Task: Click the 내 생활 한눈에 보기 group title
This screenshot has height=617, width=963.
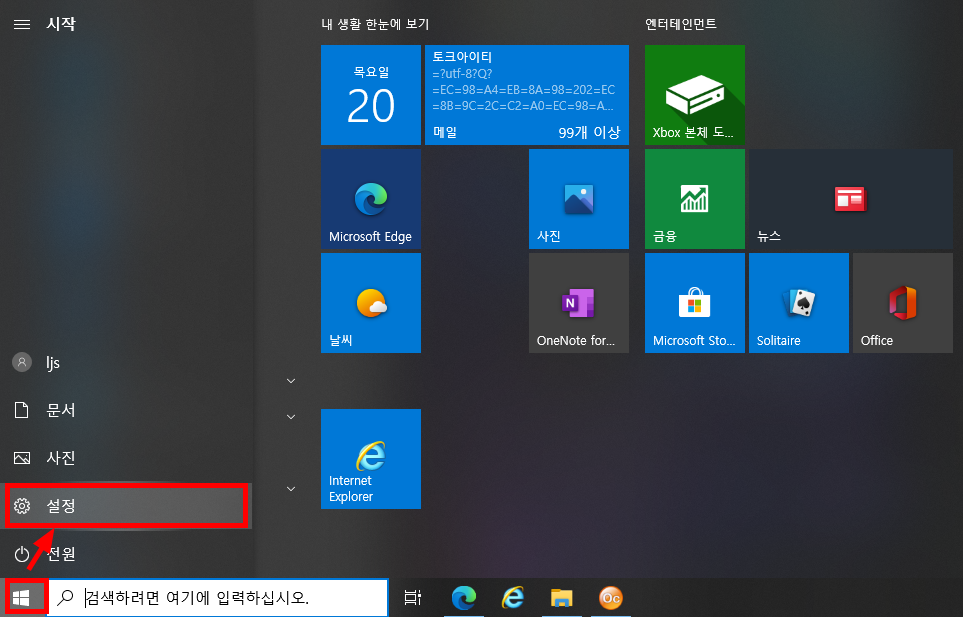Action: coord(375,25)
